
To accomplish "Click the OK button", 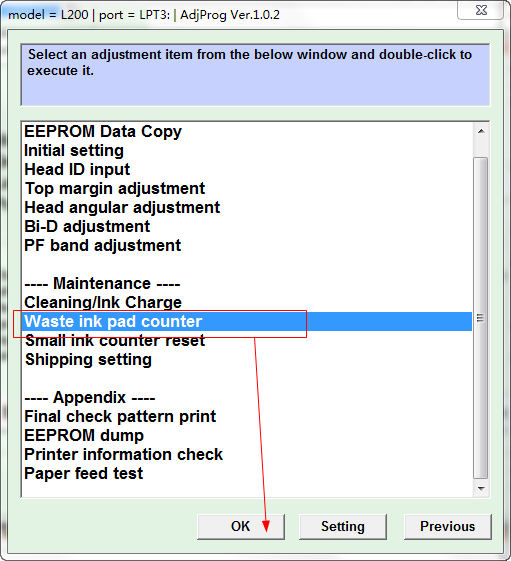I will point(240,527).
